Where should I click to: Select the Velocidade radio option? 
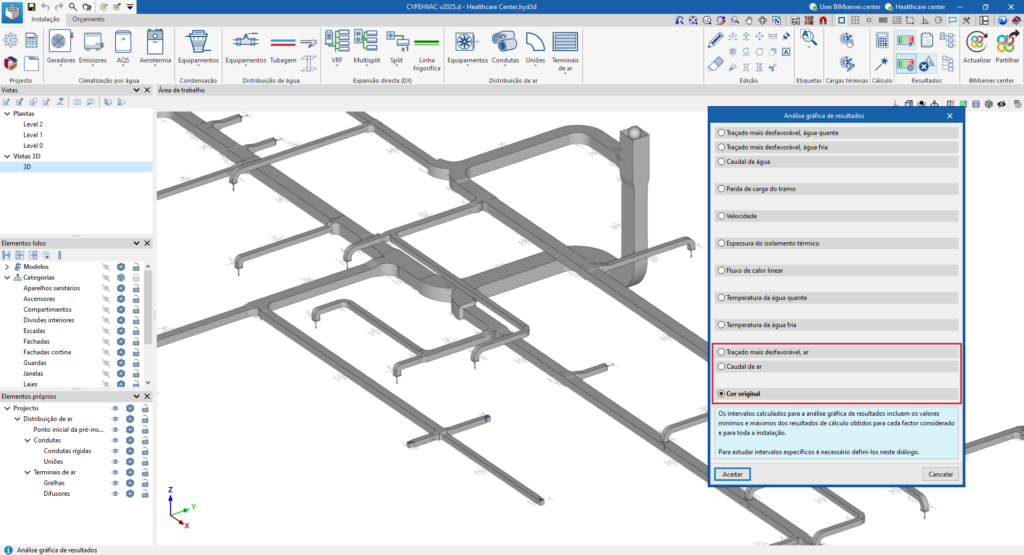tap(721, 215)
